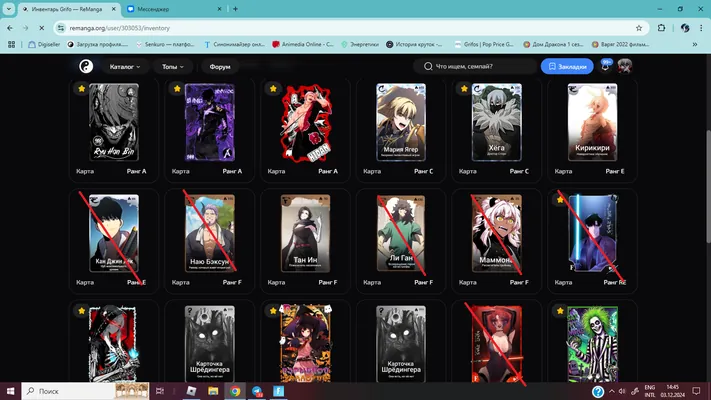The image size is (711, 400).
Task: Toggle favorite star on Beetlejuice card
Action: coord(560,311)
